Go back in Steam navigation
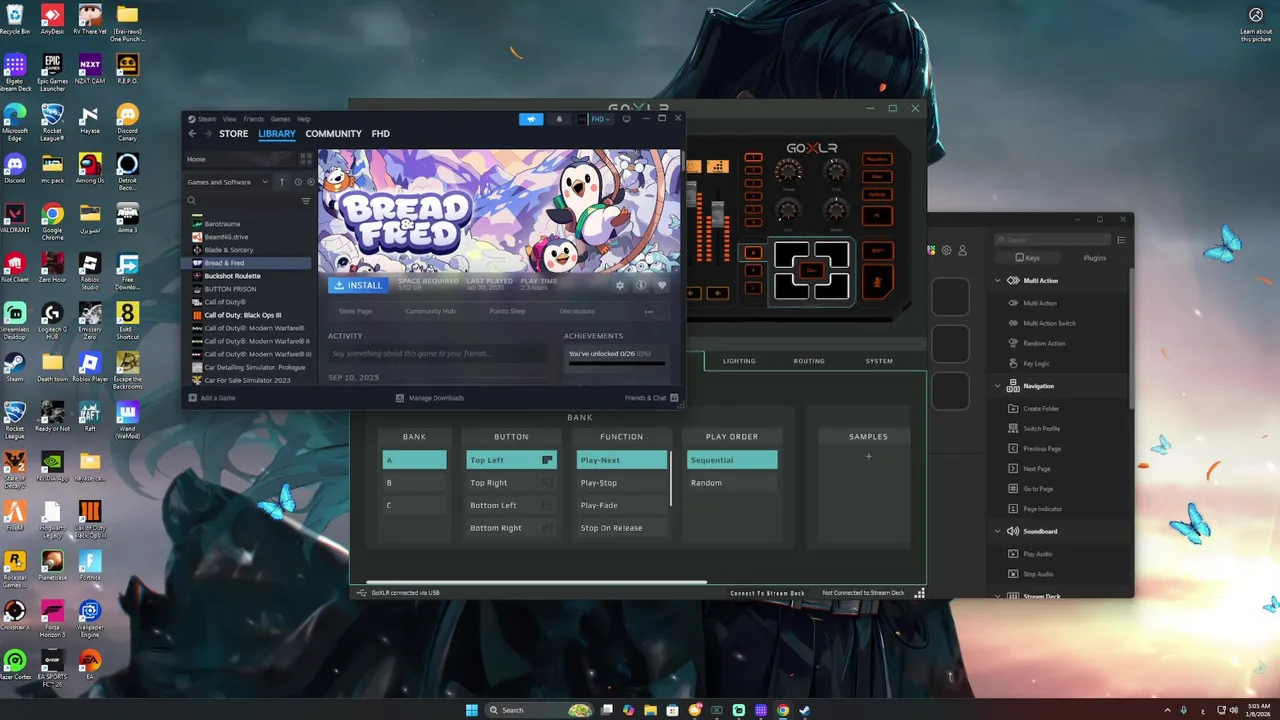1280x720 pixels. [x=193, y=134]
